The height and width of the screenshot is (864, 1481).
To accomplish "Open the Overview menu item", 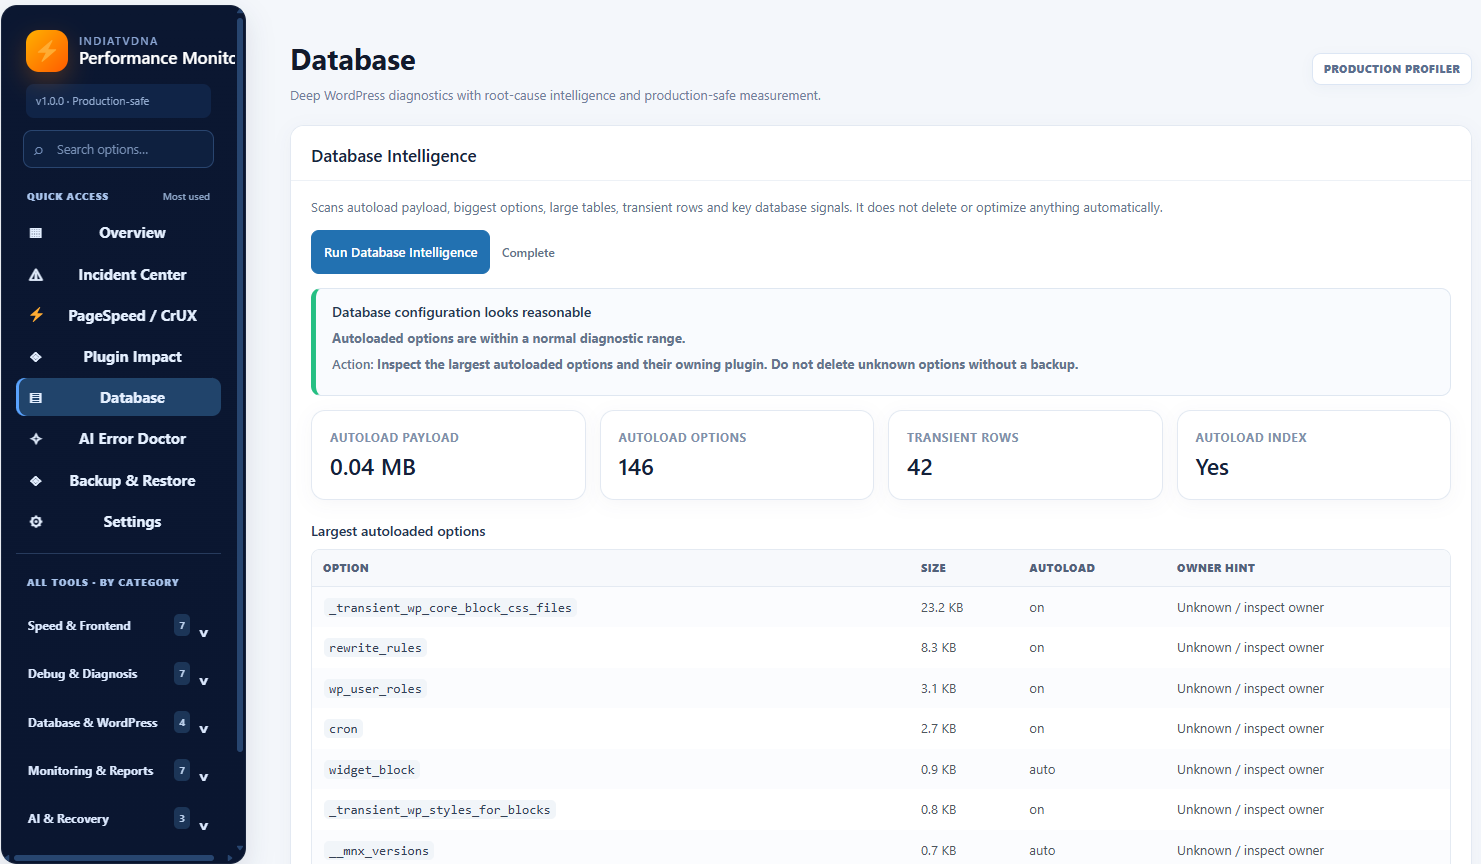I will tap(119, 233).
